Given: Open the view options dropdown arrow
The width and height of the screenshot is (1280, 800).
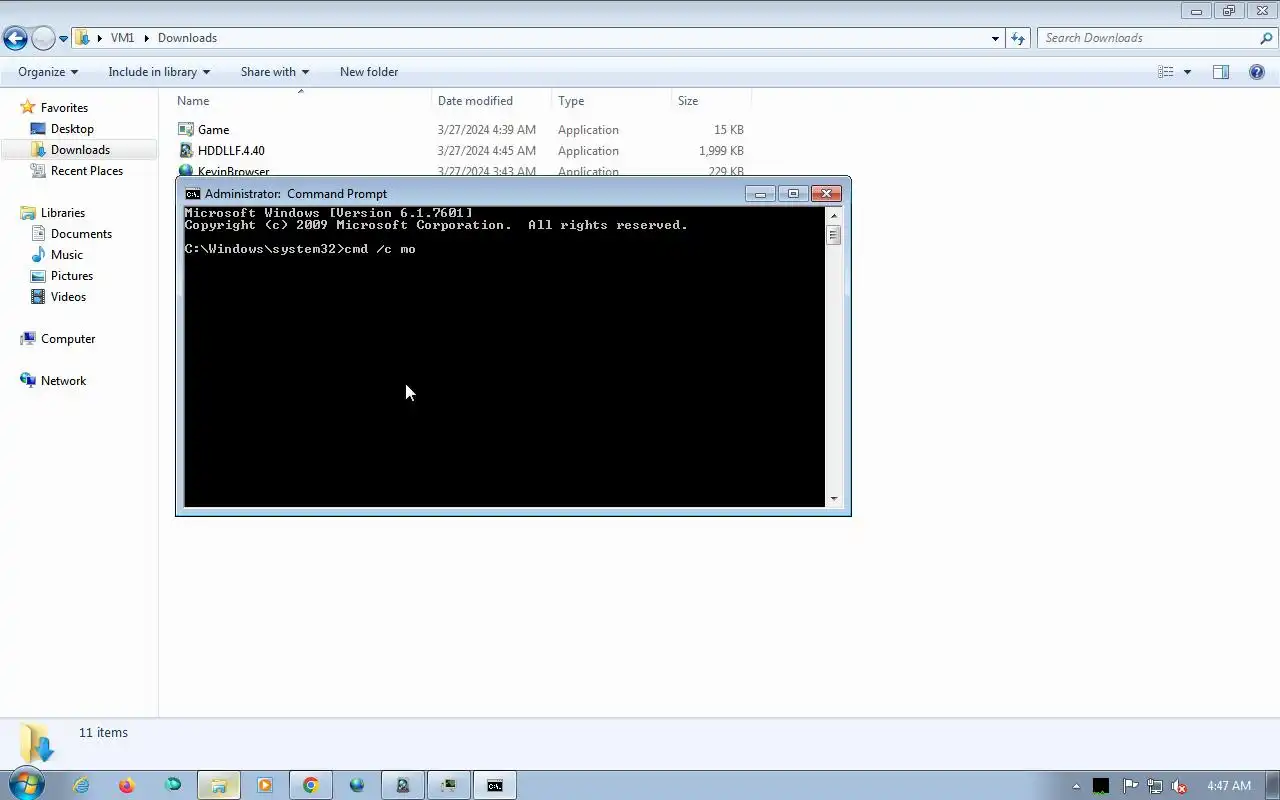Looking at the screenshot, I should [1187, 72].
